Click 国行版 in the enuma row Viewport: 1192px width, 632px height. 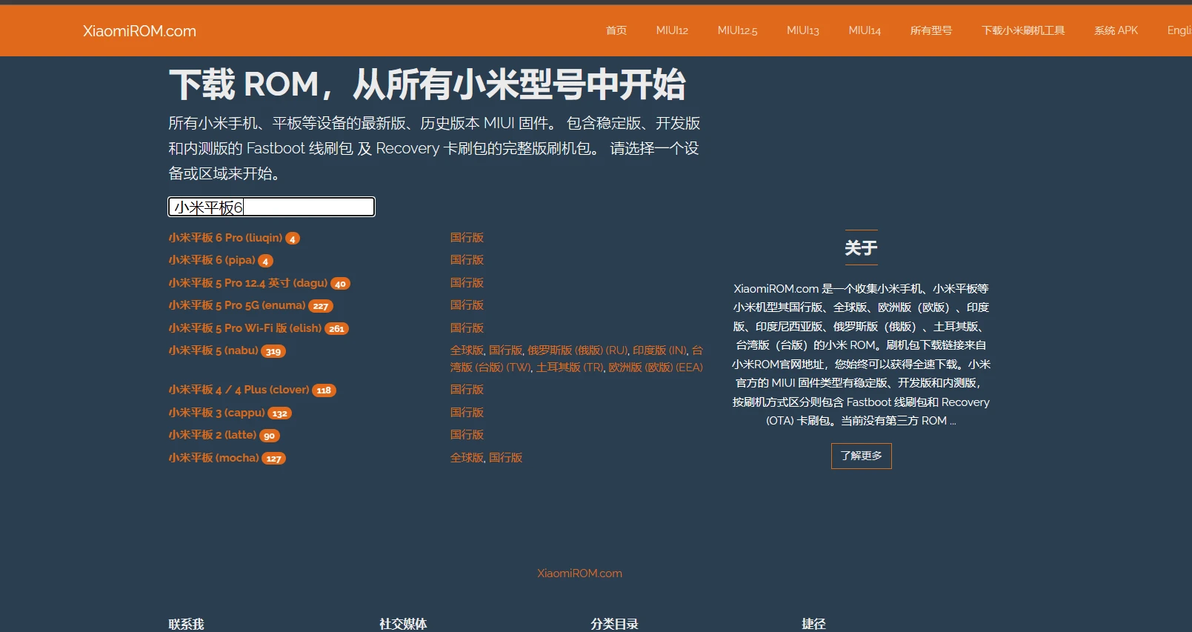pyautogui.click(x=467, y=305)
